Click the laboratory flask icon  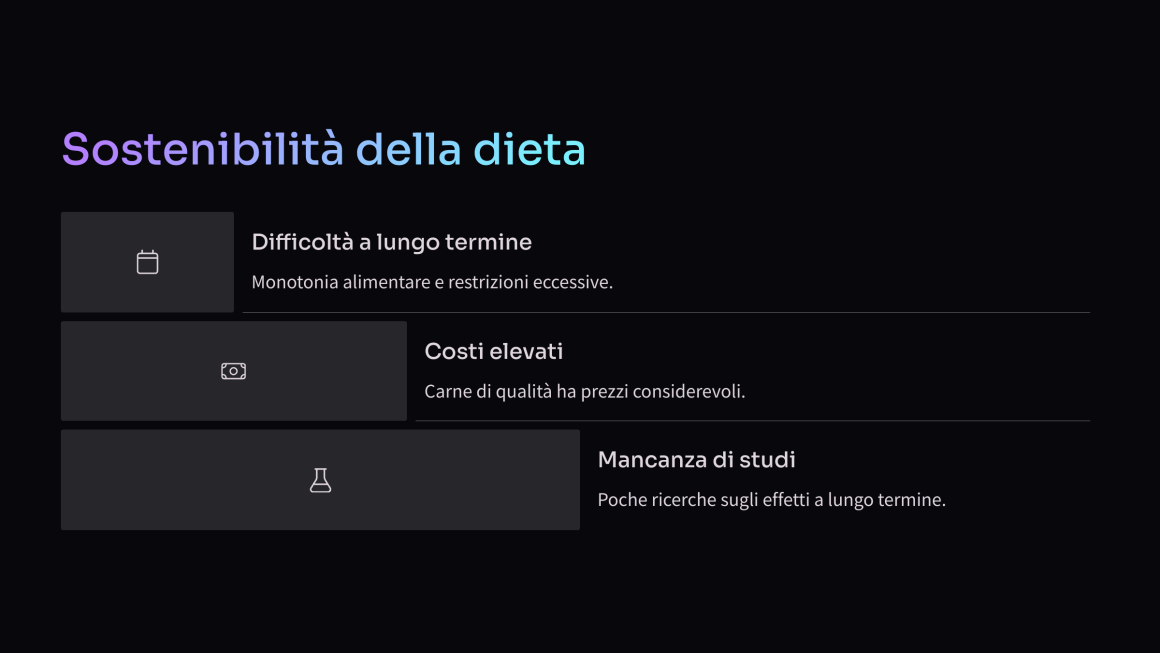coord(320,480)
